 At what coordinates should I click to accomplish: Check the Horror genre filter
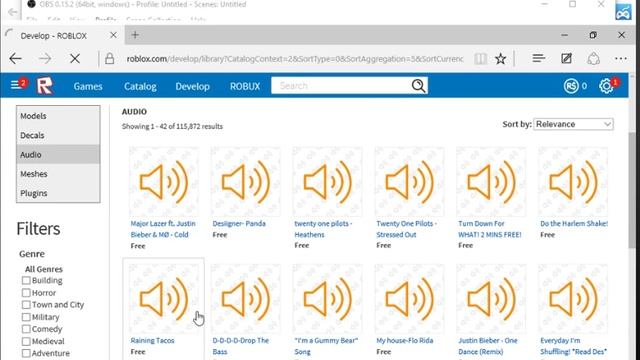pyautogui.click(x=26, y=293)
